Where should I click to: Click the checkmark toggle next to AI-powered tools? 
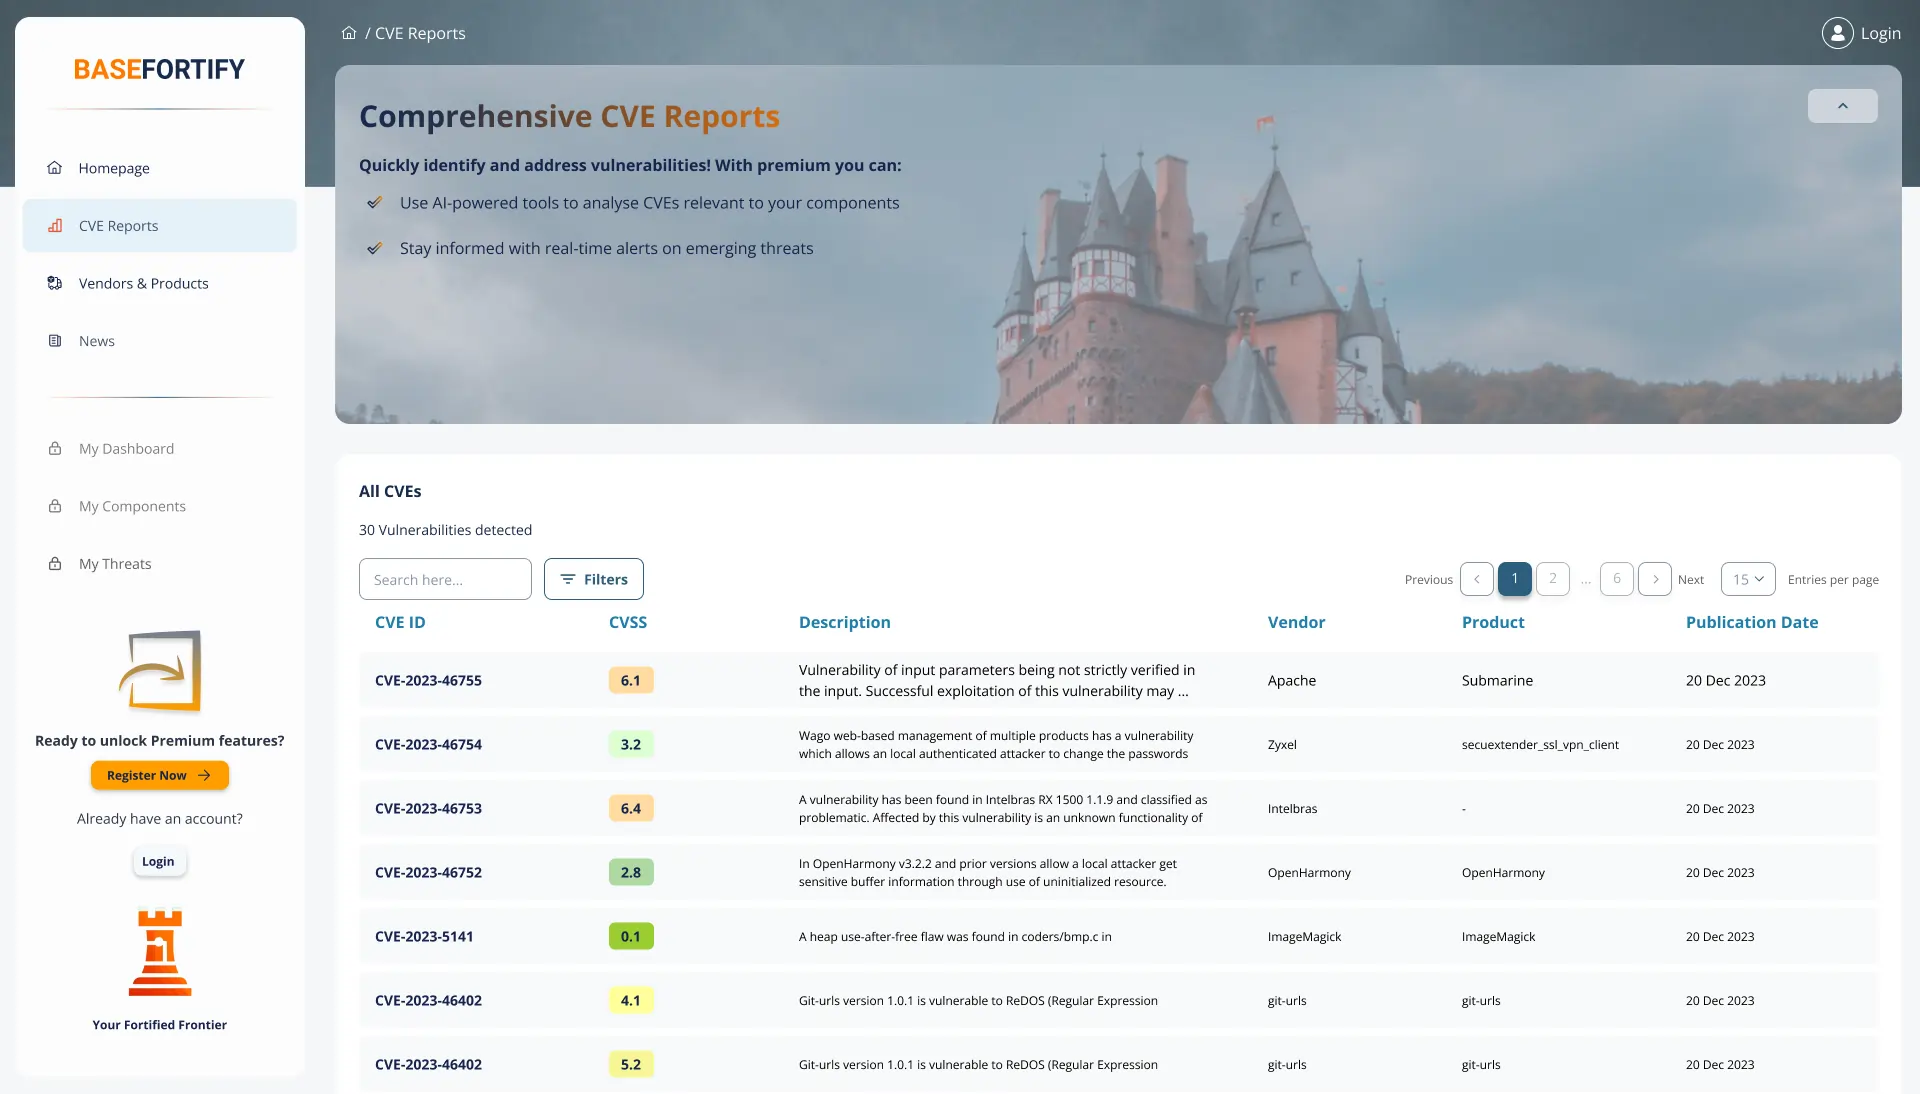377,202
